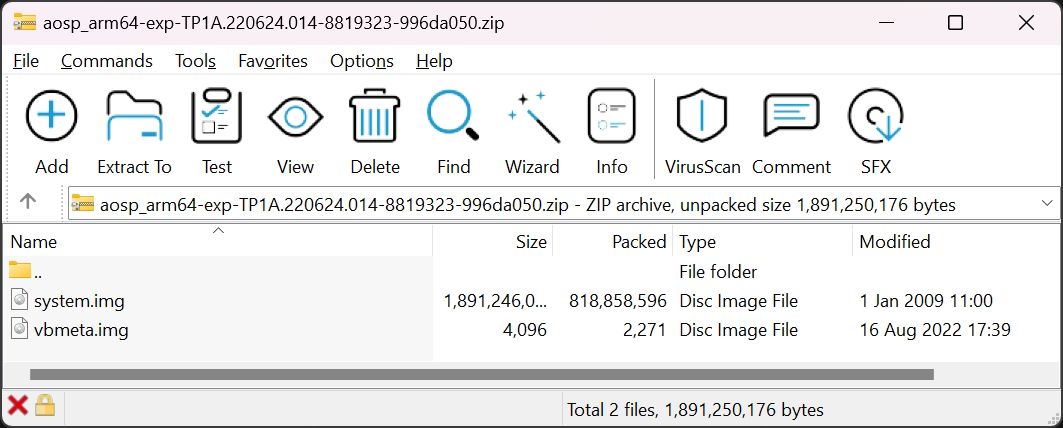This screenshot has height=428, width=1063.
Task: Select the system.img file
Action: point(79,301)
